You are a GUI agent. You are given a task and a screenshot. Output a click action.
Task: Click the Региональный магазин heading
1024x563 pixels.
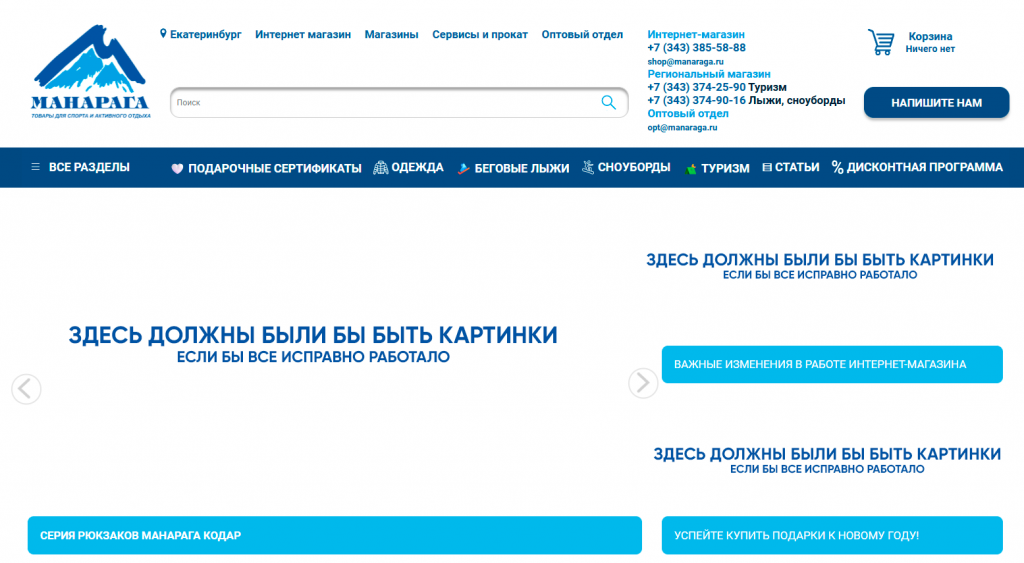[709, 74]
